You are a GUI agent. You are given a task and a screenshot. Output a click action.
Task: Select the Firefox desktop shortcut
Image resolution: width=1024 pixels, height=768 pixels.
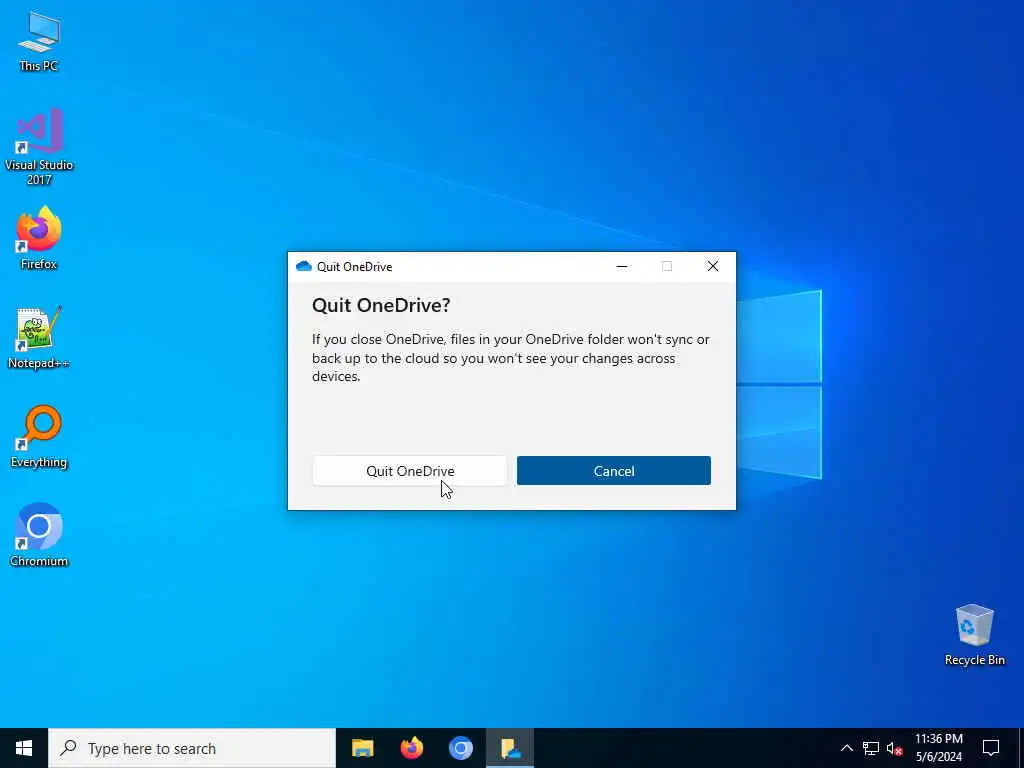tap(39, 238)
